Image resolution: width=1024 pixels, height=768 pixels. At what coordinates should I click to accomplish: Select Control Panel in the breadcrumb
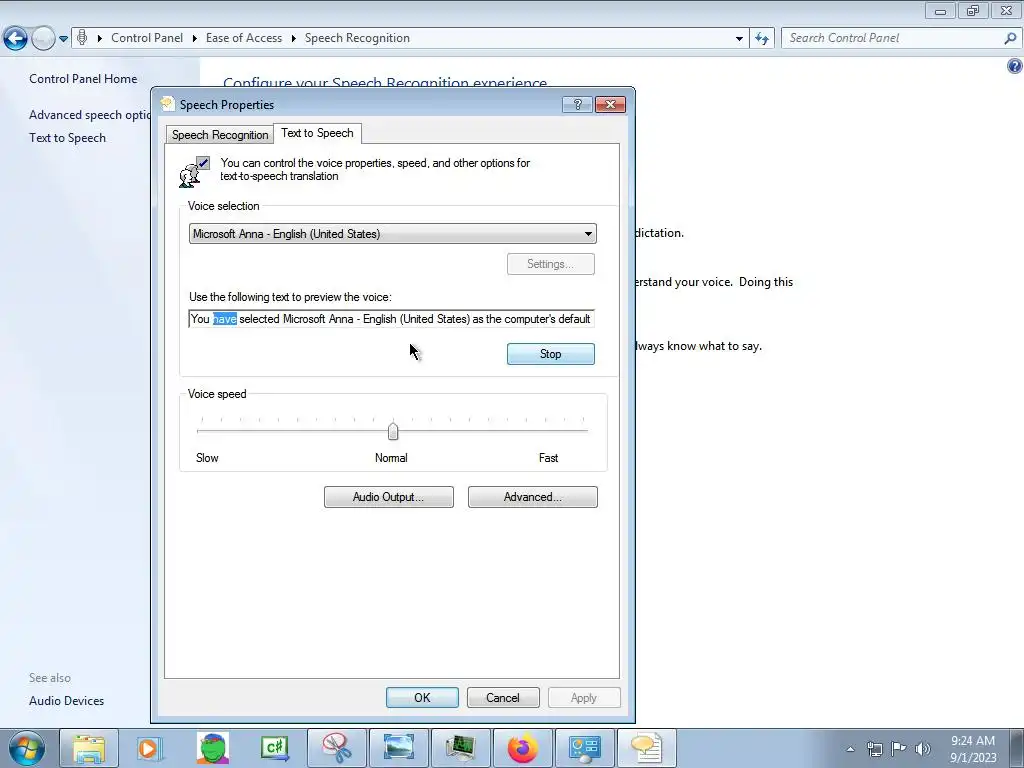pos(147,38)
